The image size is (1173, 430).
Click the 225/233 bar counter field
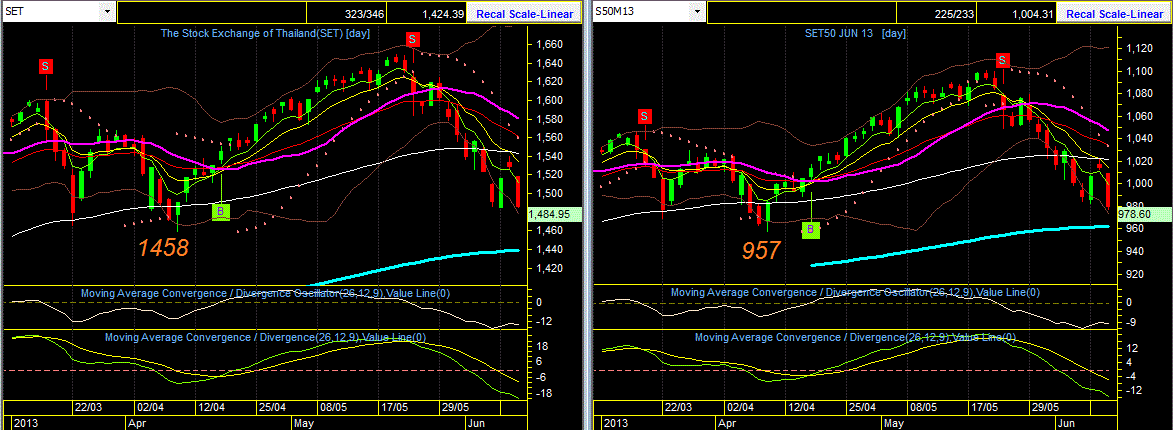(937, 13)
